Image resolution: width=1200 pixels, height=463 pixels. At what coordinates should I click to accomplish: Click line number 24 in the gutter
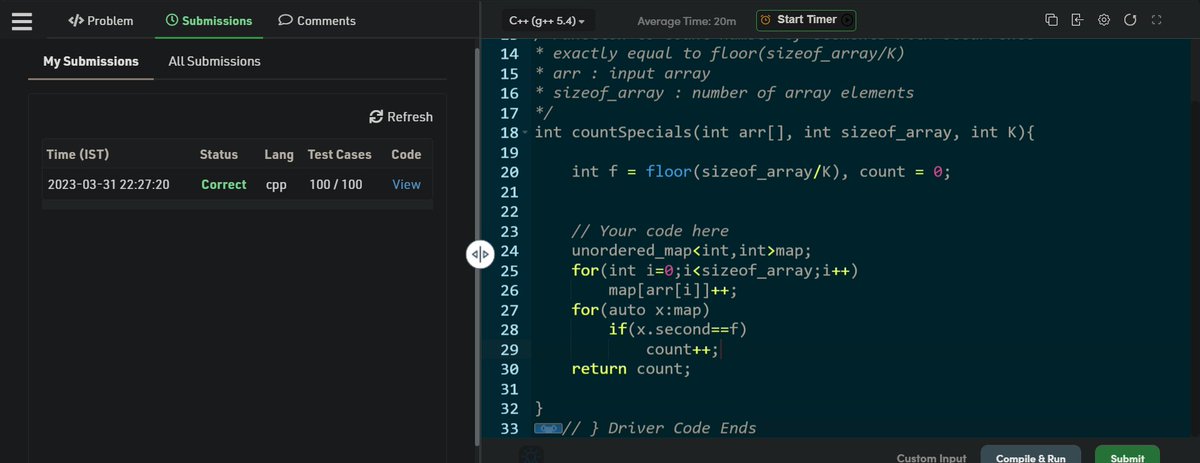[x=510, y=251]
